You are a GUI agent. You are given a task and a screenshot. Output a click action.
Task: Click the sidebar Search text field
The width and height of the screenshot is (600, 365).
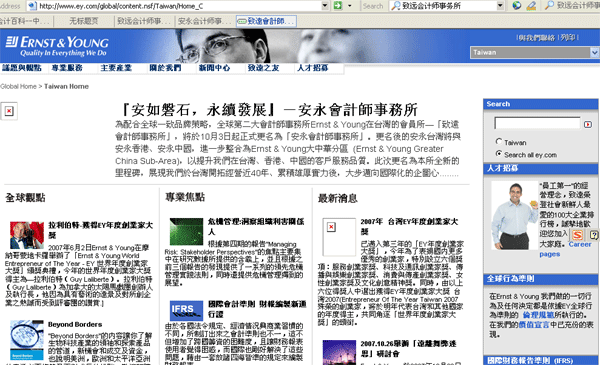point(537,123)
